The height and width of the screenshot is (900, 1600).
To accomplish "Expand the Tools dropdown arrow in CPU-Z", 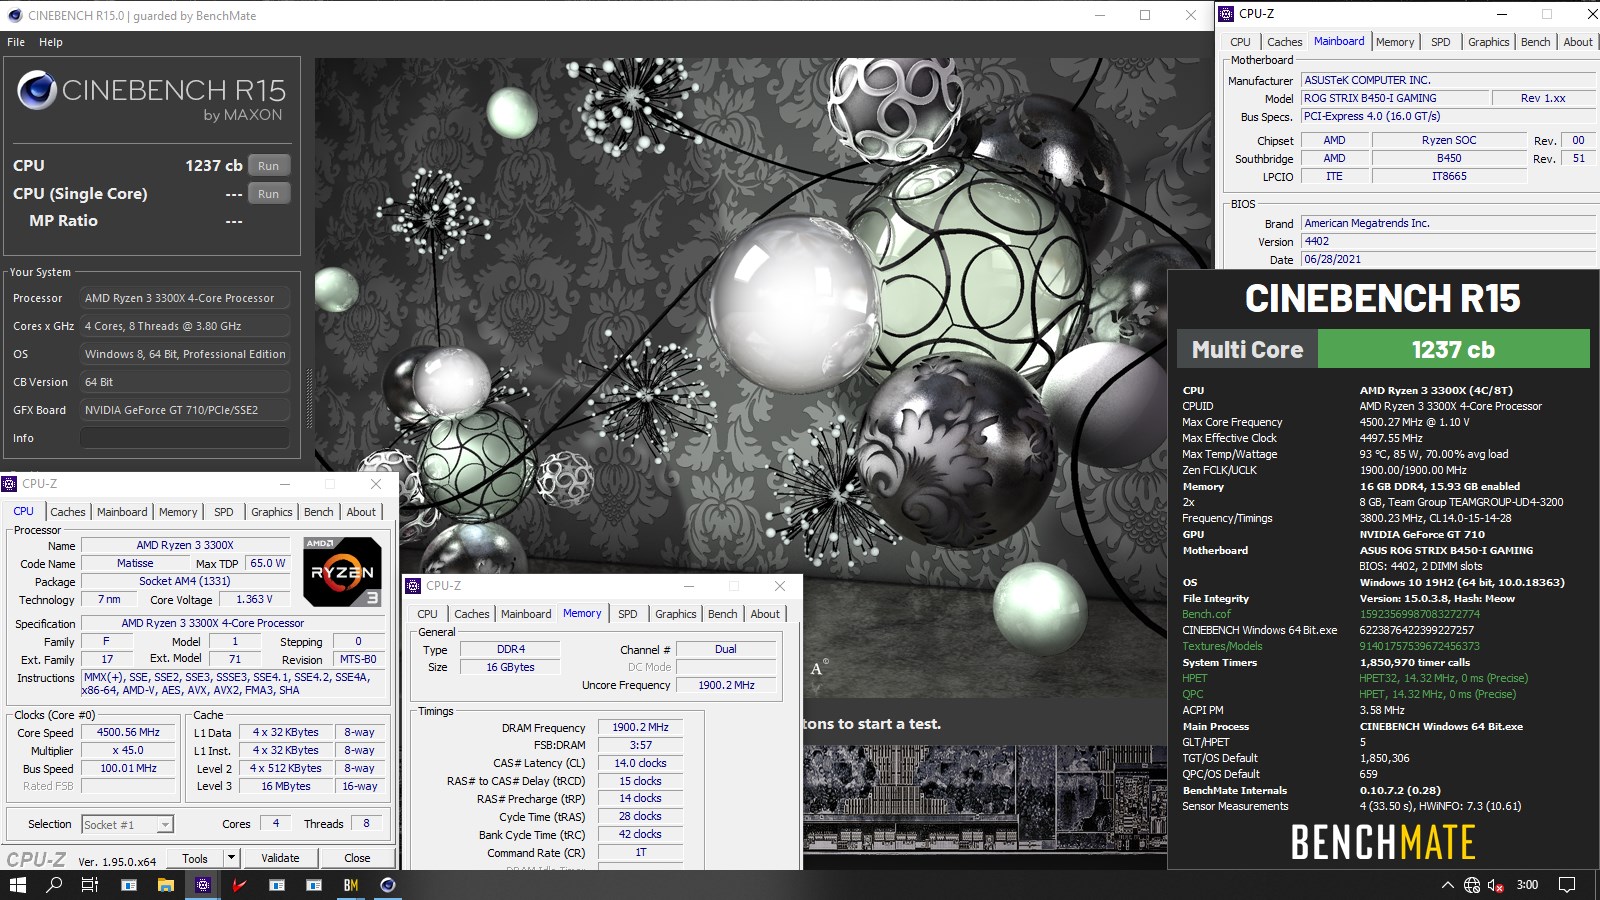I will [231, 858].
